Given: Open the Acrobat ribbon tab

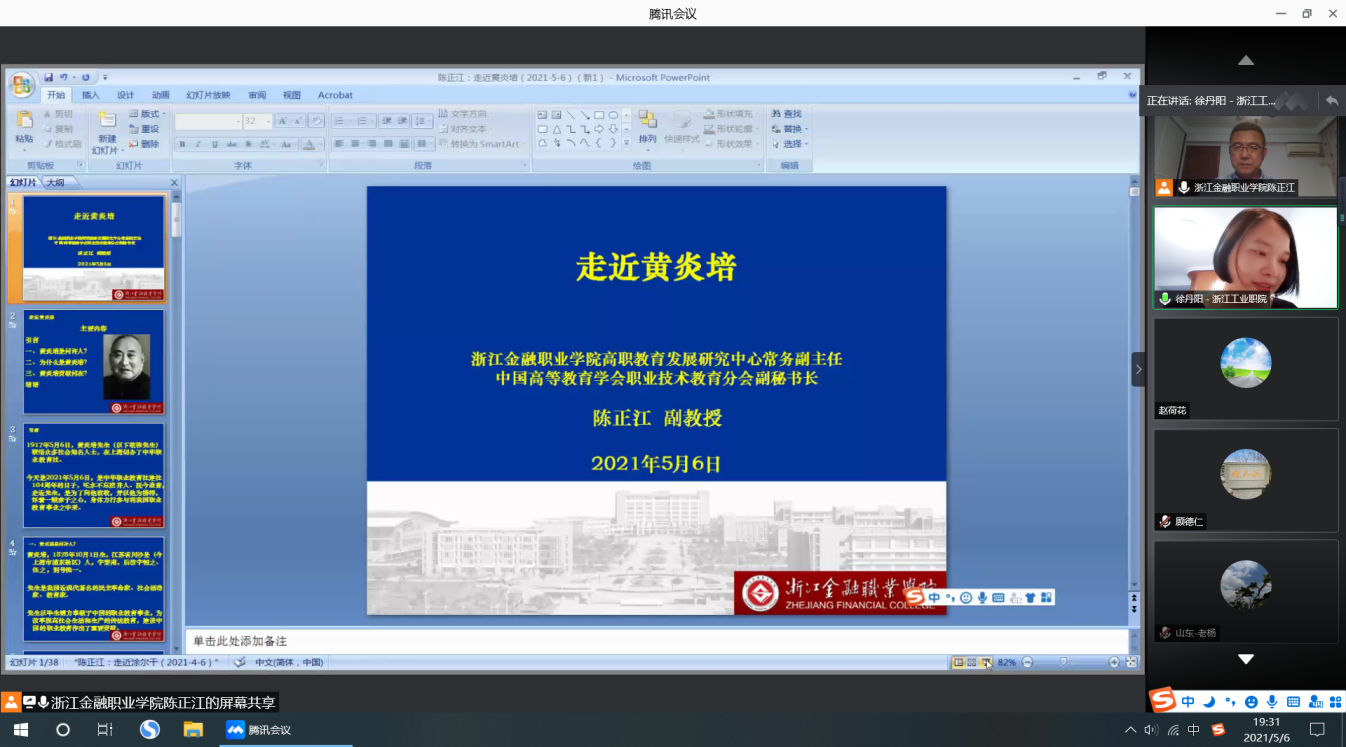Looking at the screenshot, I should point(335,95).
